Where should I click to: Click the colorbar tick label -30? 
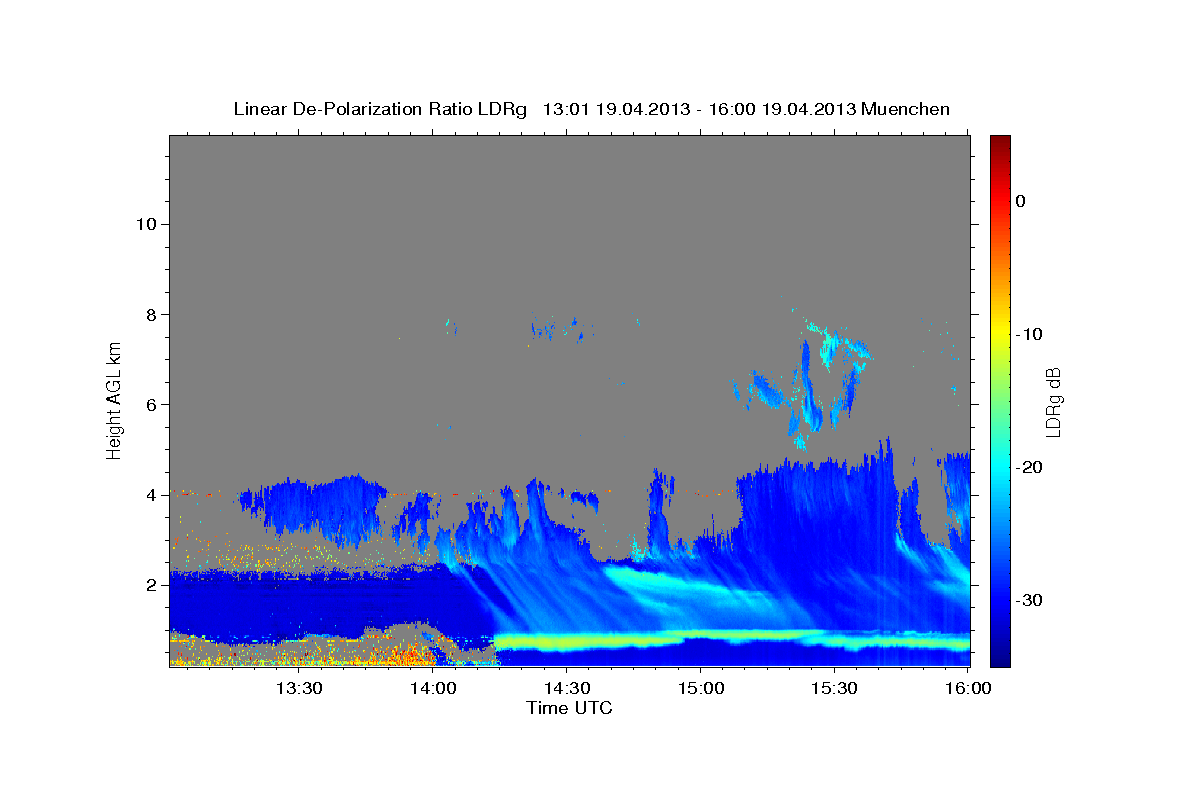point(1029,600)
